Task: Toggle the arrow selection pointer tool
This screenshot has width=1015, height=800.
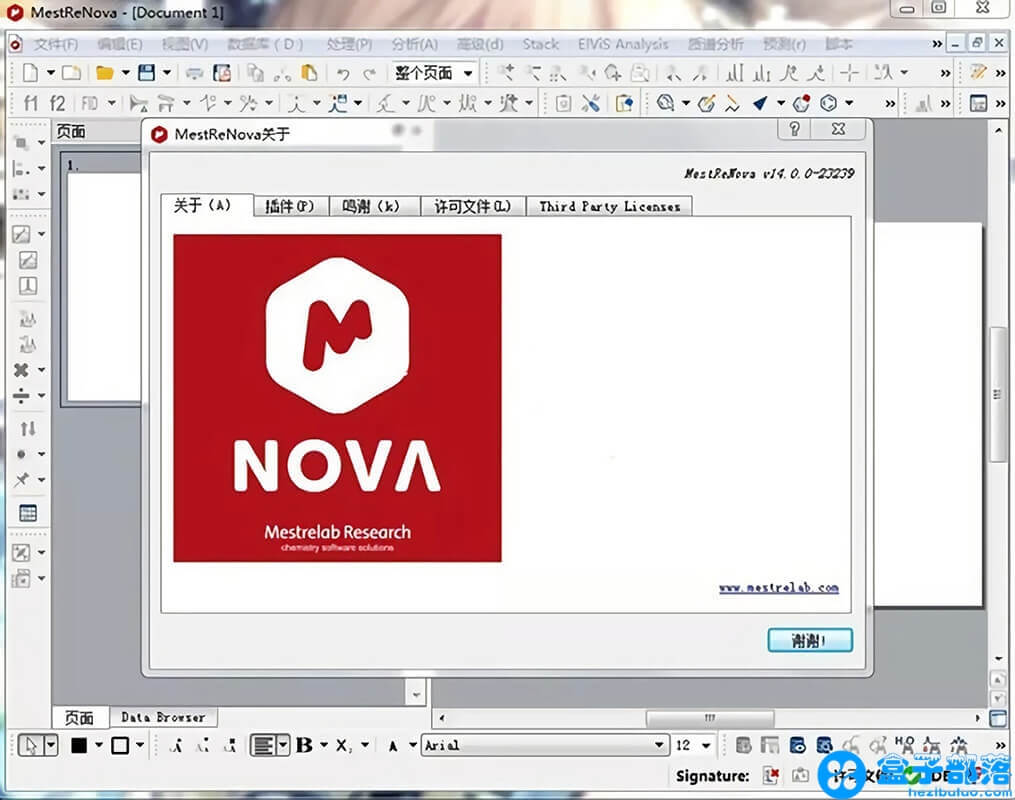Action: coord(30,745)
